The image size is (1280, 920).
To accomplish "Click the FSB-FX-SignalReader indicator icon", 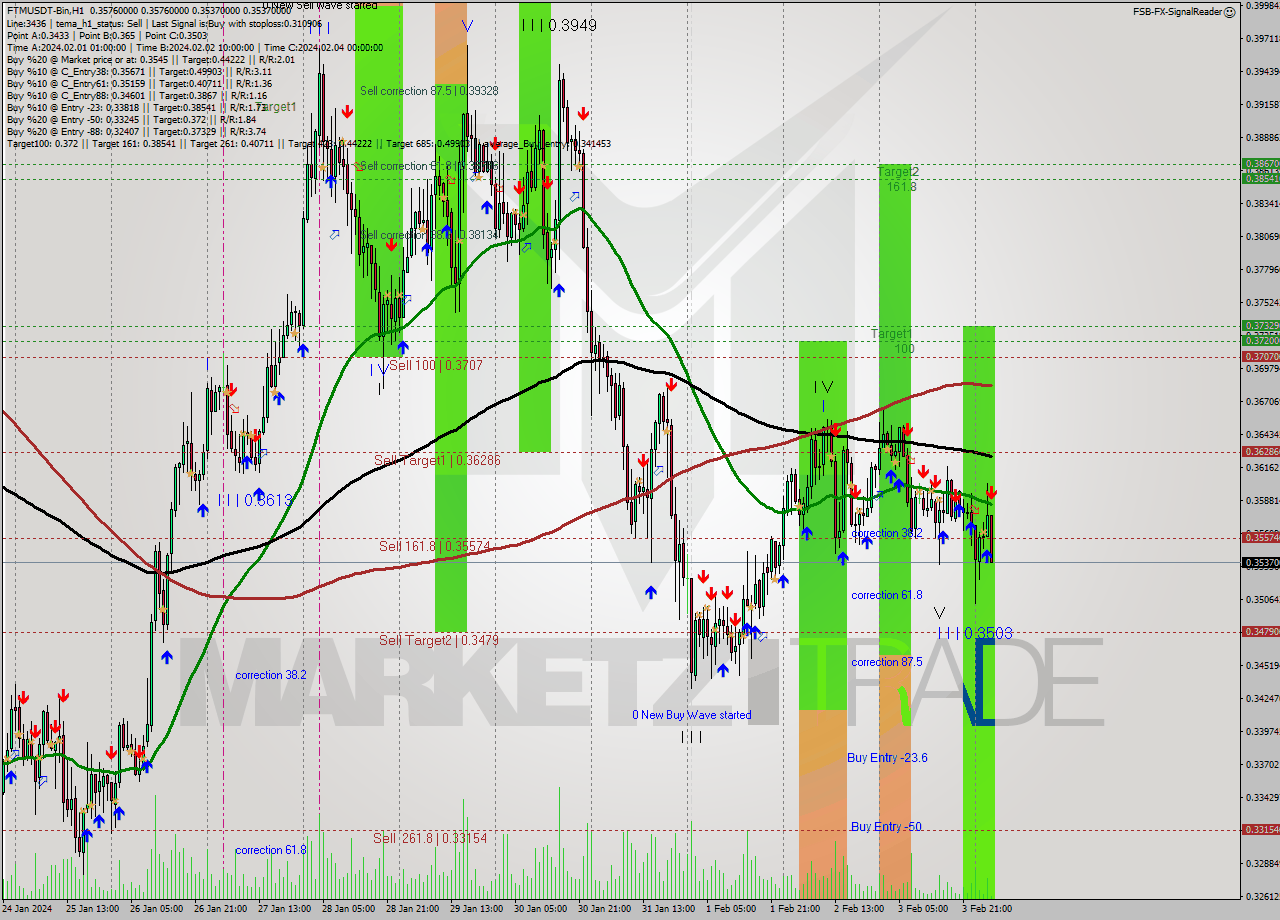I will point(1230,11).
